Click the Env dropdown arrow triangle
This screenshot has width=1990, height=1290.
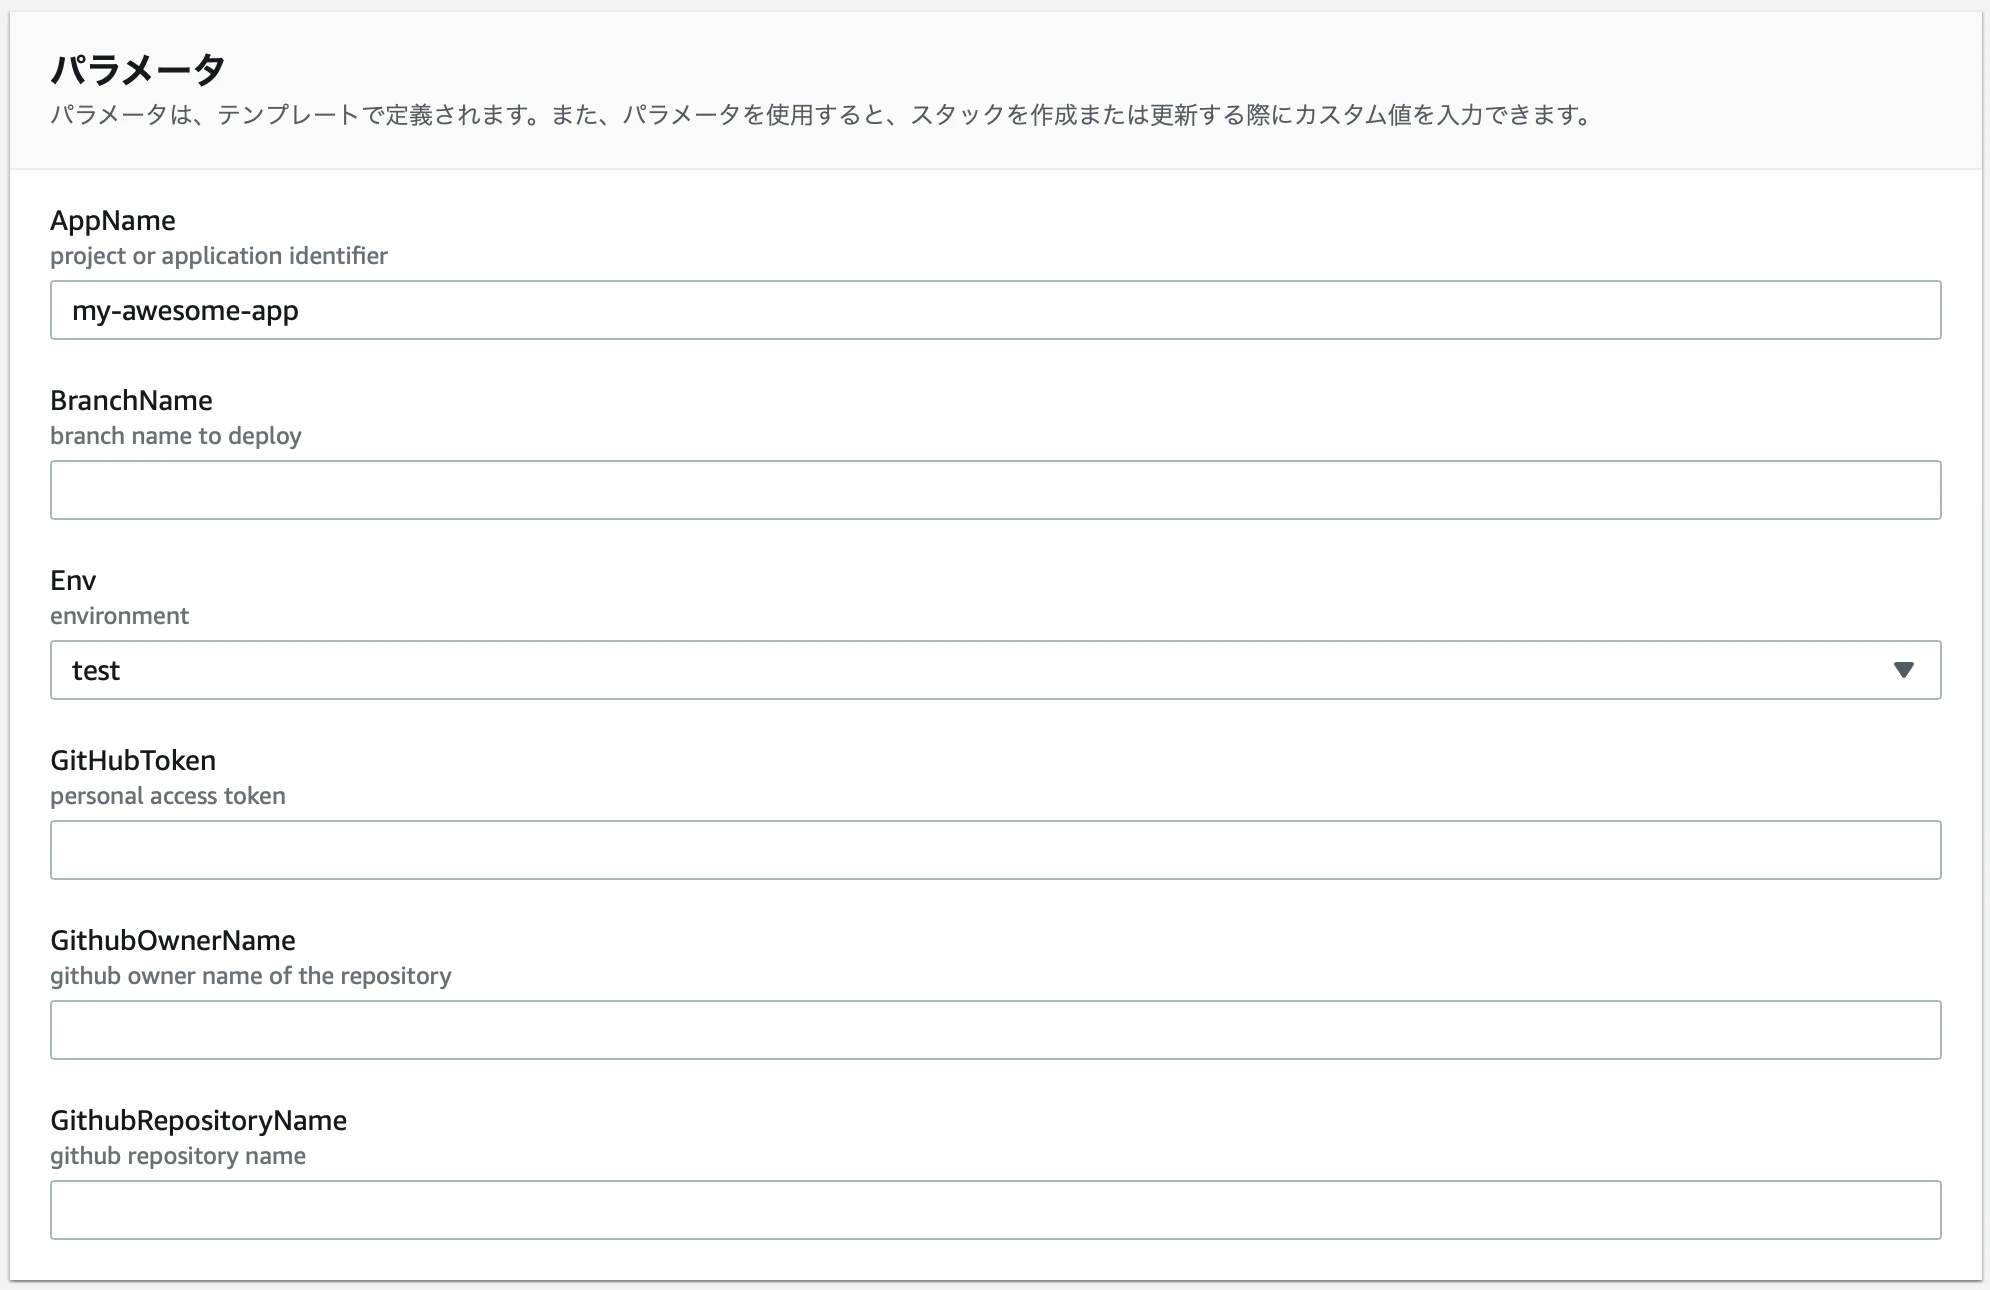[x=1903, y=670]
